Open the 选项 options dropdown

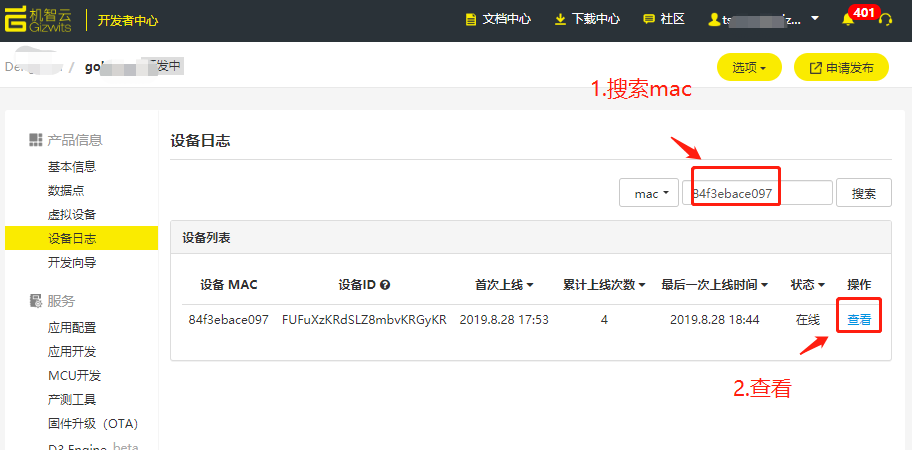click(749, 68)
